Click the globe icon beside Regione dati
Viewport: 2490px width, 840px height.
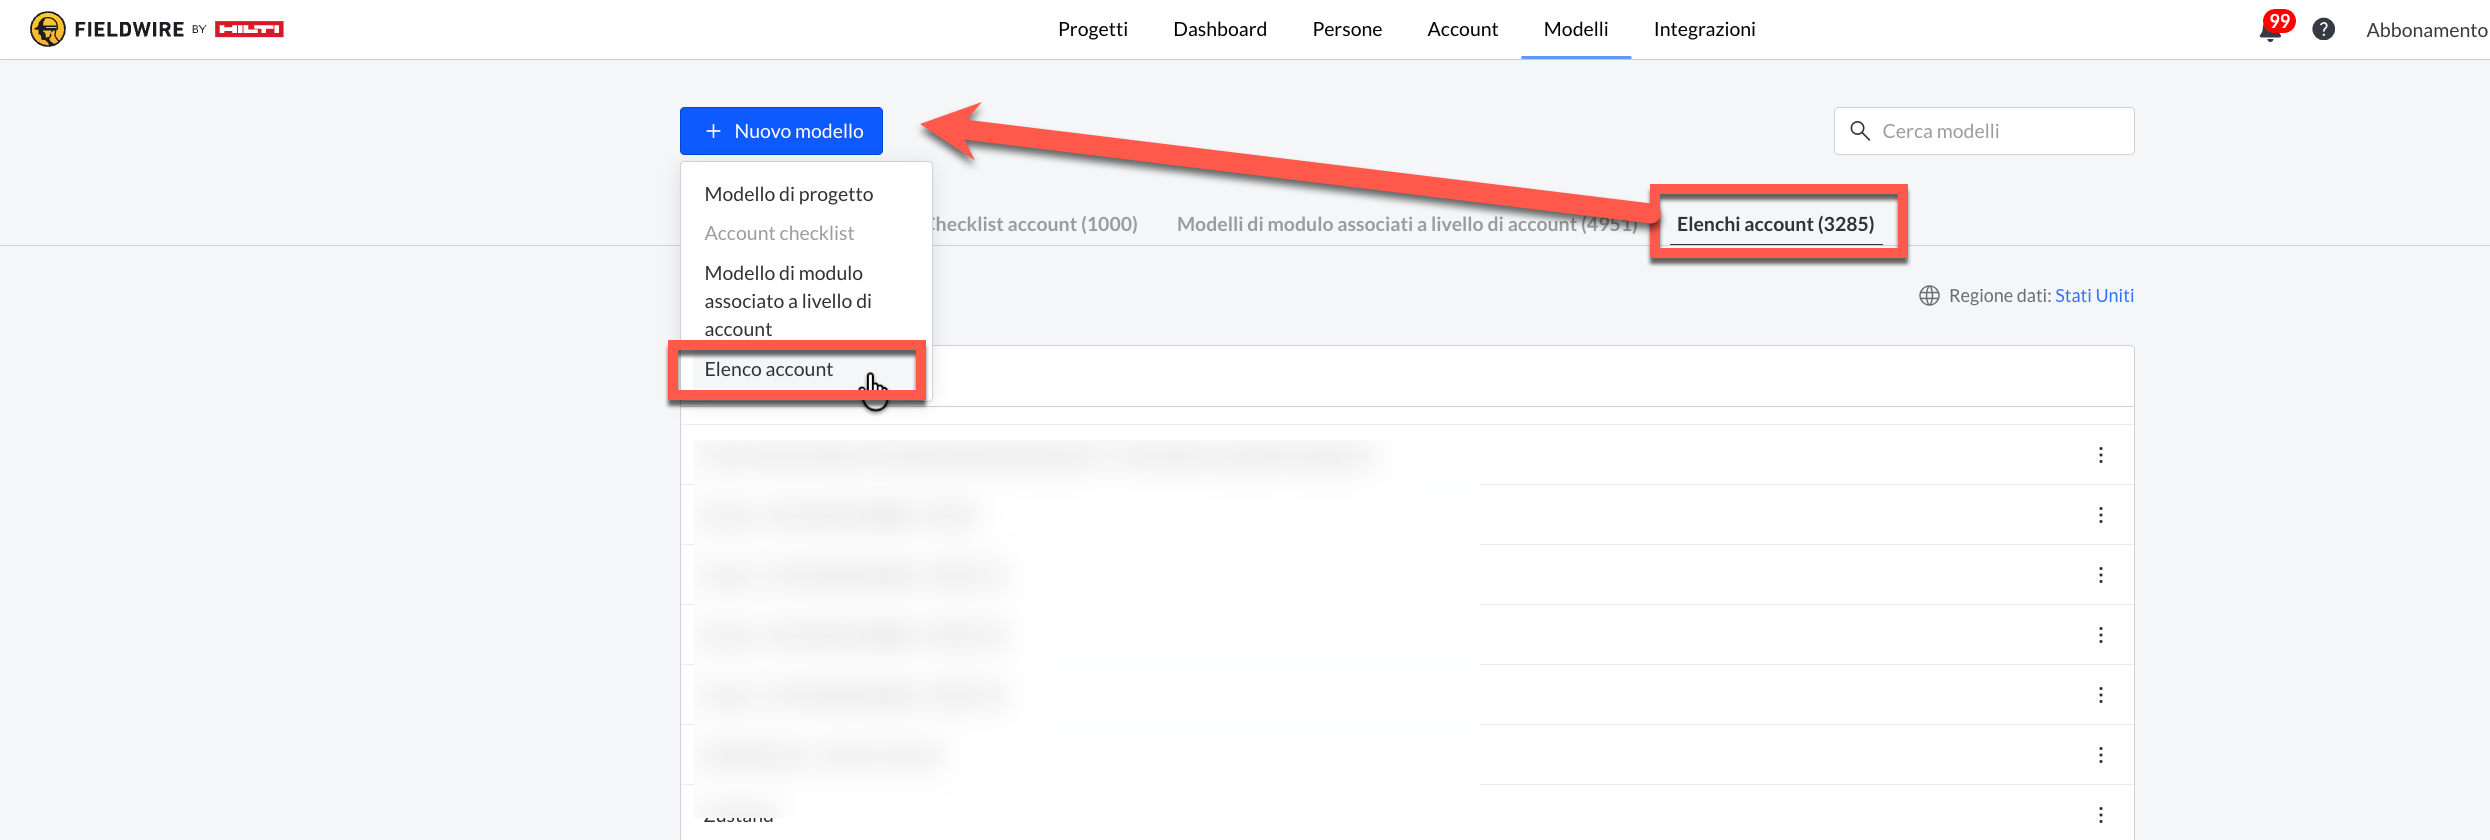(1929, 296)
